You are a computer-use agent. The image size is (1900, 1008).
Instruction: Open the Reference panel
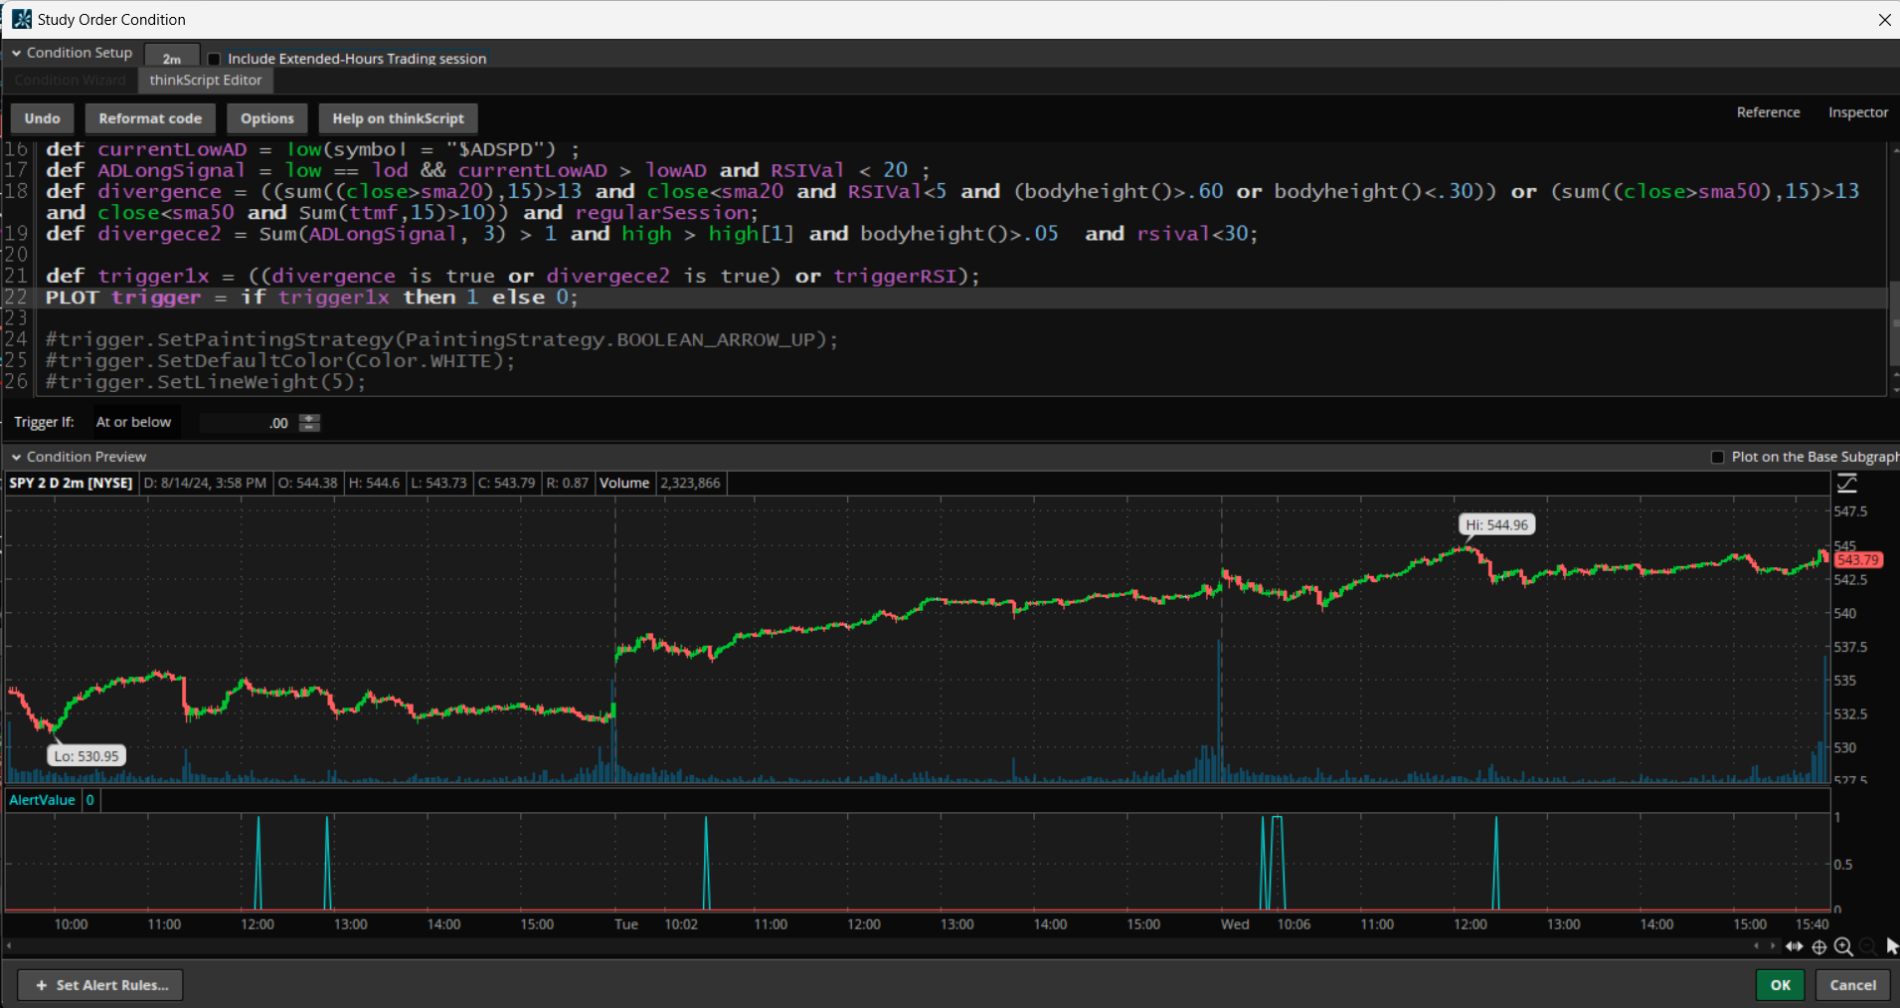coord(1768,112)
